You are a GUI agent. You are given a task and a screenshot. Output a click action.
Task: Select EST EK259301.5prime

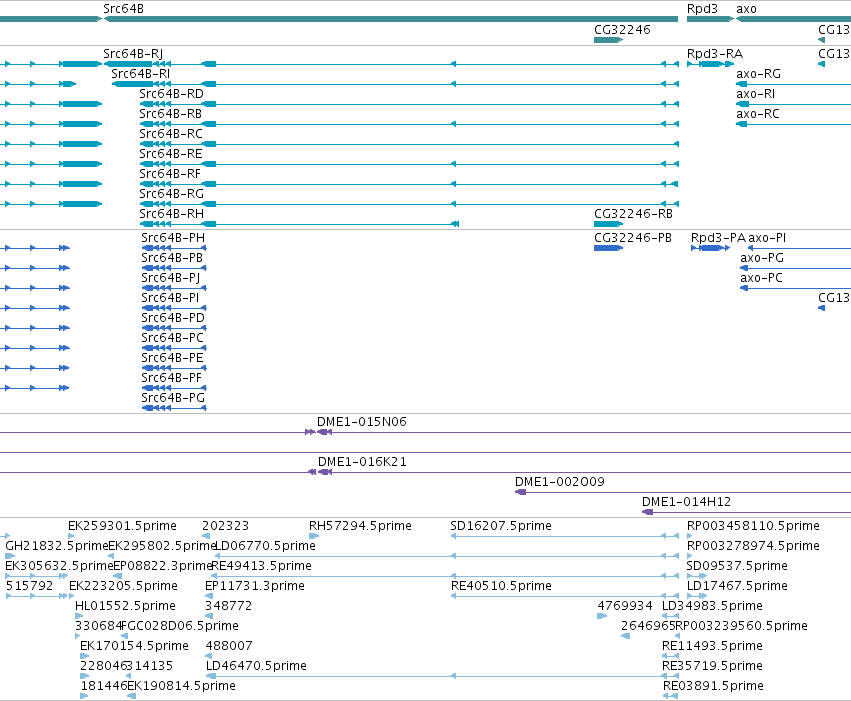click(x=122, y=526)
